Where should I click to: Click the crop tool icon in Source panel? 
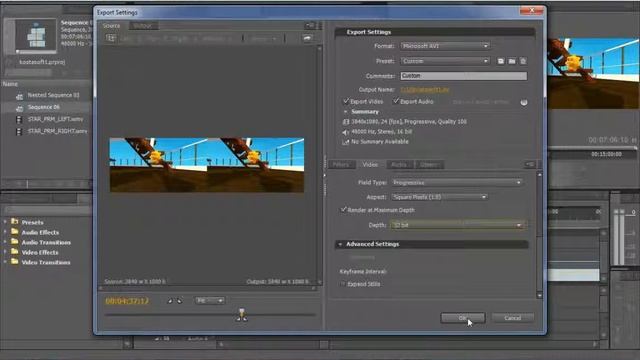click(x=111, y=38)
